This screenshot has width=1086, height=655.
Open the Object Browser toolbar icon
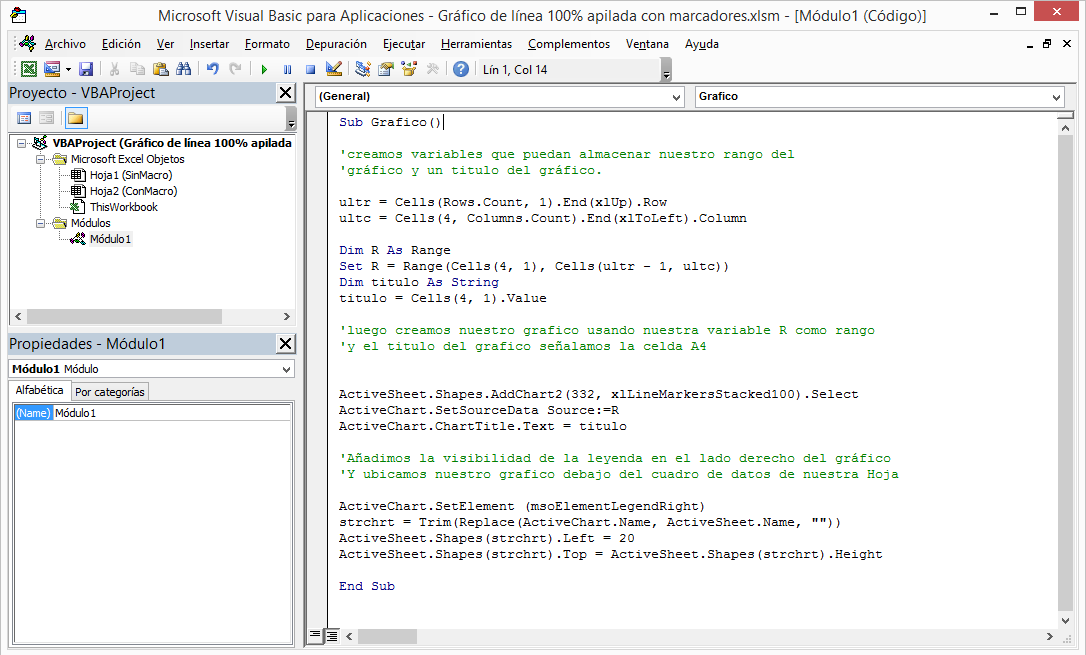point(409,69)
